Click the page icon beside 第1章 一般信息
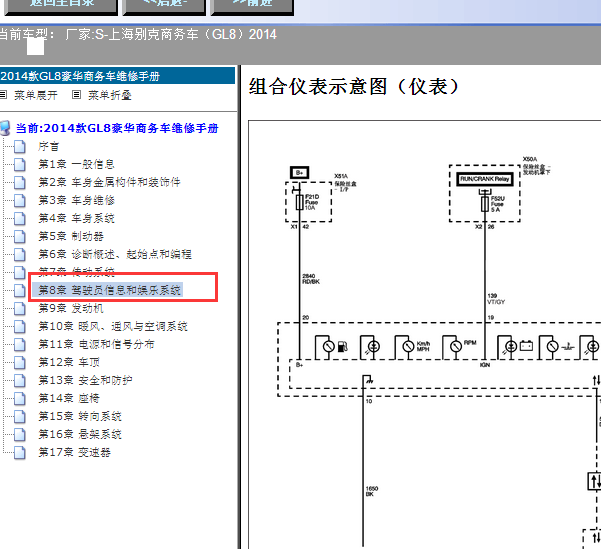 pos(20,164)
